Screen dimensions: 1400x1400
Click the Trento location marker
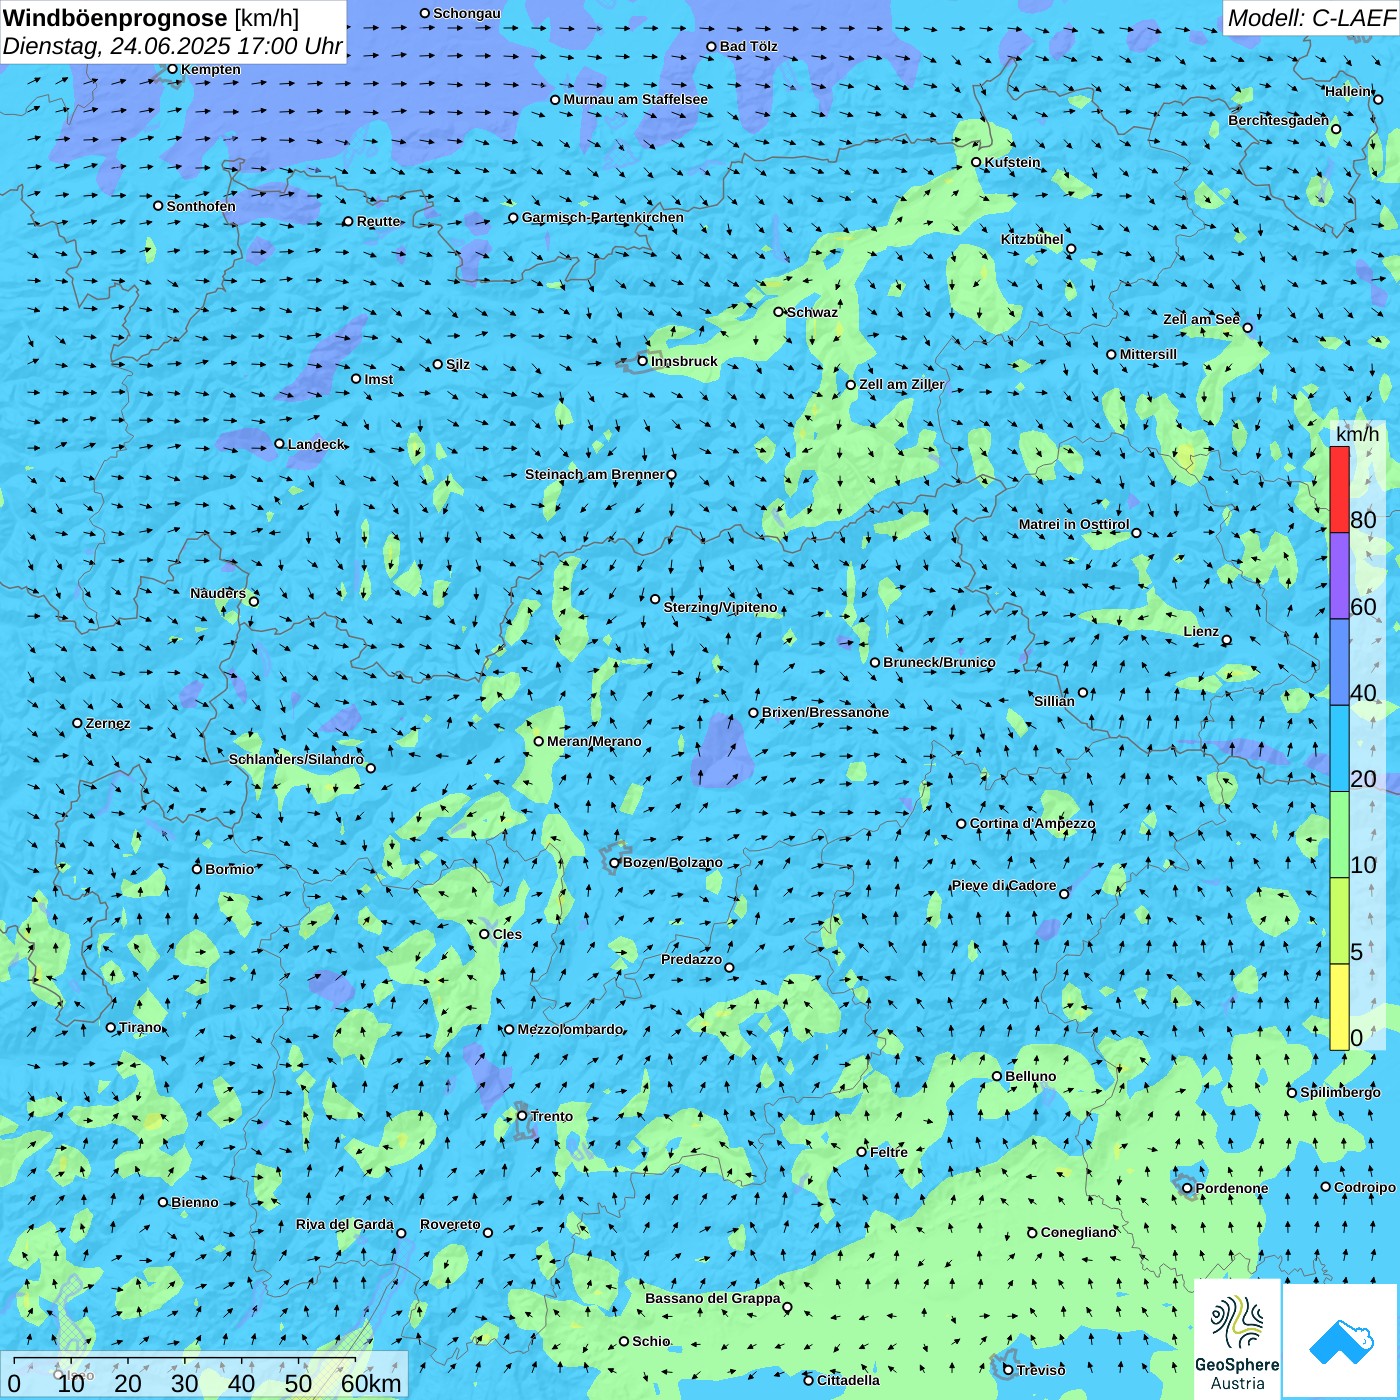(x=521, y=1116)
